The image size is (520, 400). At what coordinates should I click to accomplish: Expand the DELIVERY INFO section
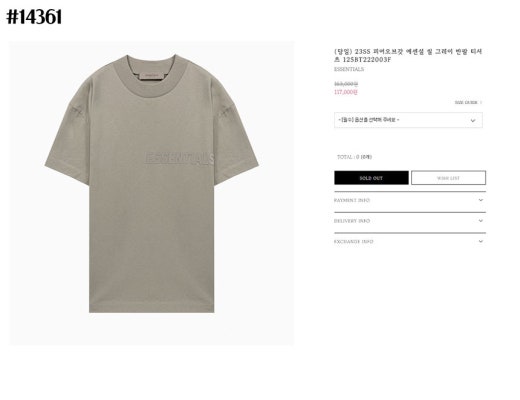click(x=410, y=221)
